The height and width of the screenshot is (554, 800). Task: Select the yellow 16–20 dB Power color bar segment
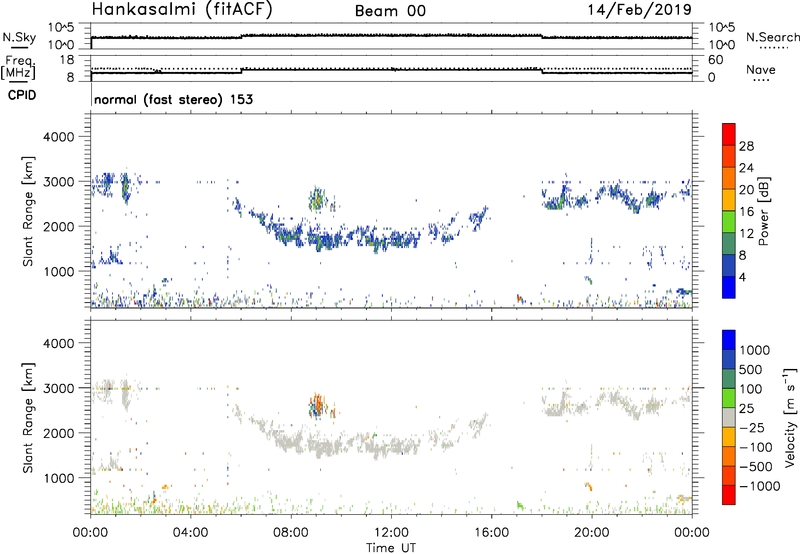(729, 200)
